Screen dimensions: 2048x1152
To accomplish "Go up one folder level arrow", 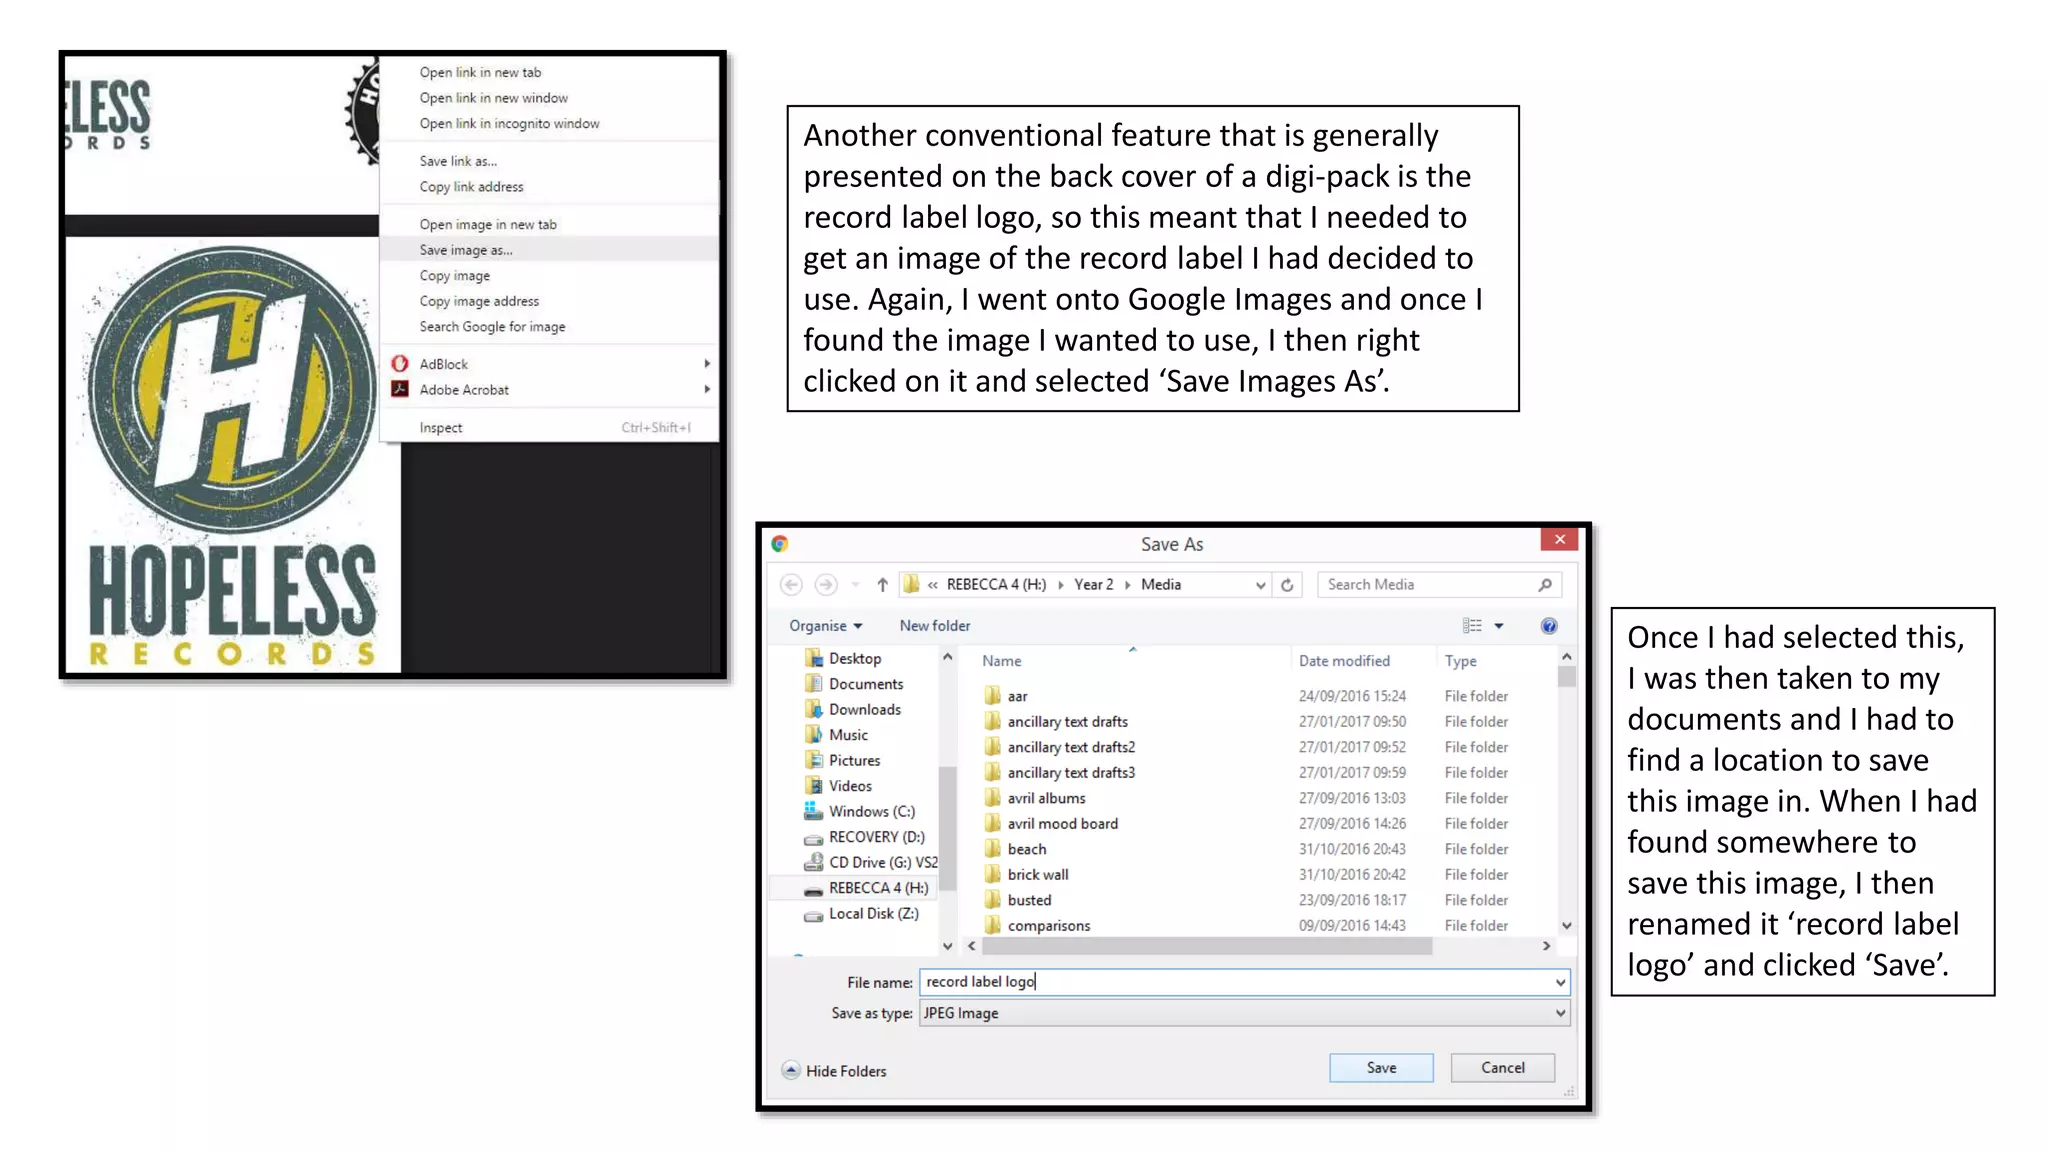I will pyautogui.click(x=882, y=585).
